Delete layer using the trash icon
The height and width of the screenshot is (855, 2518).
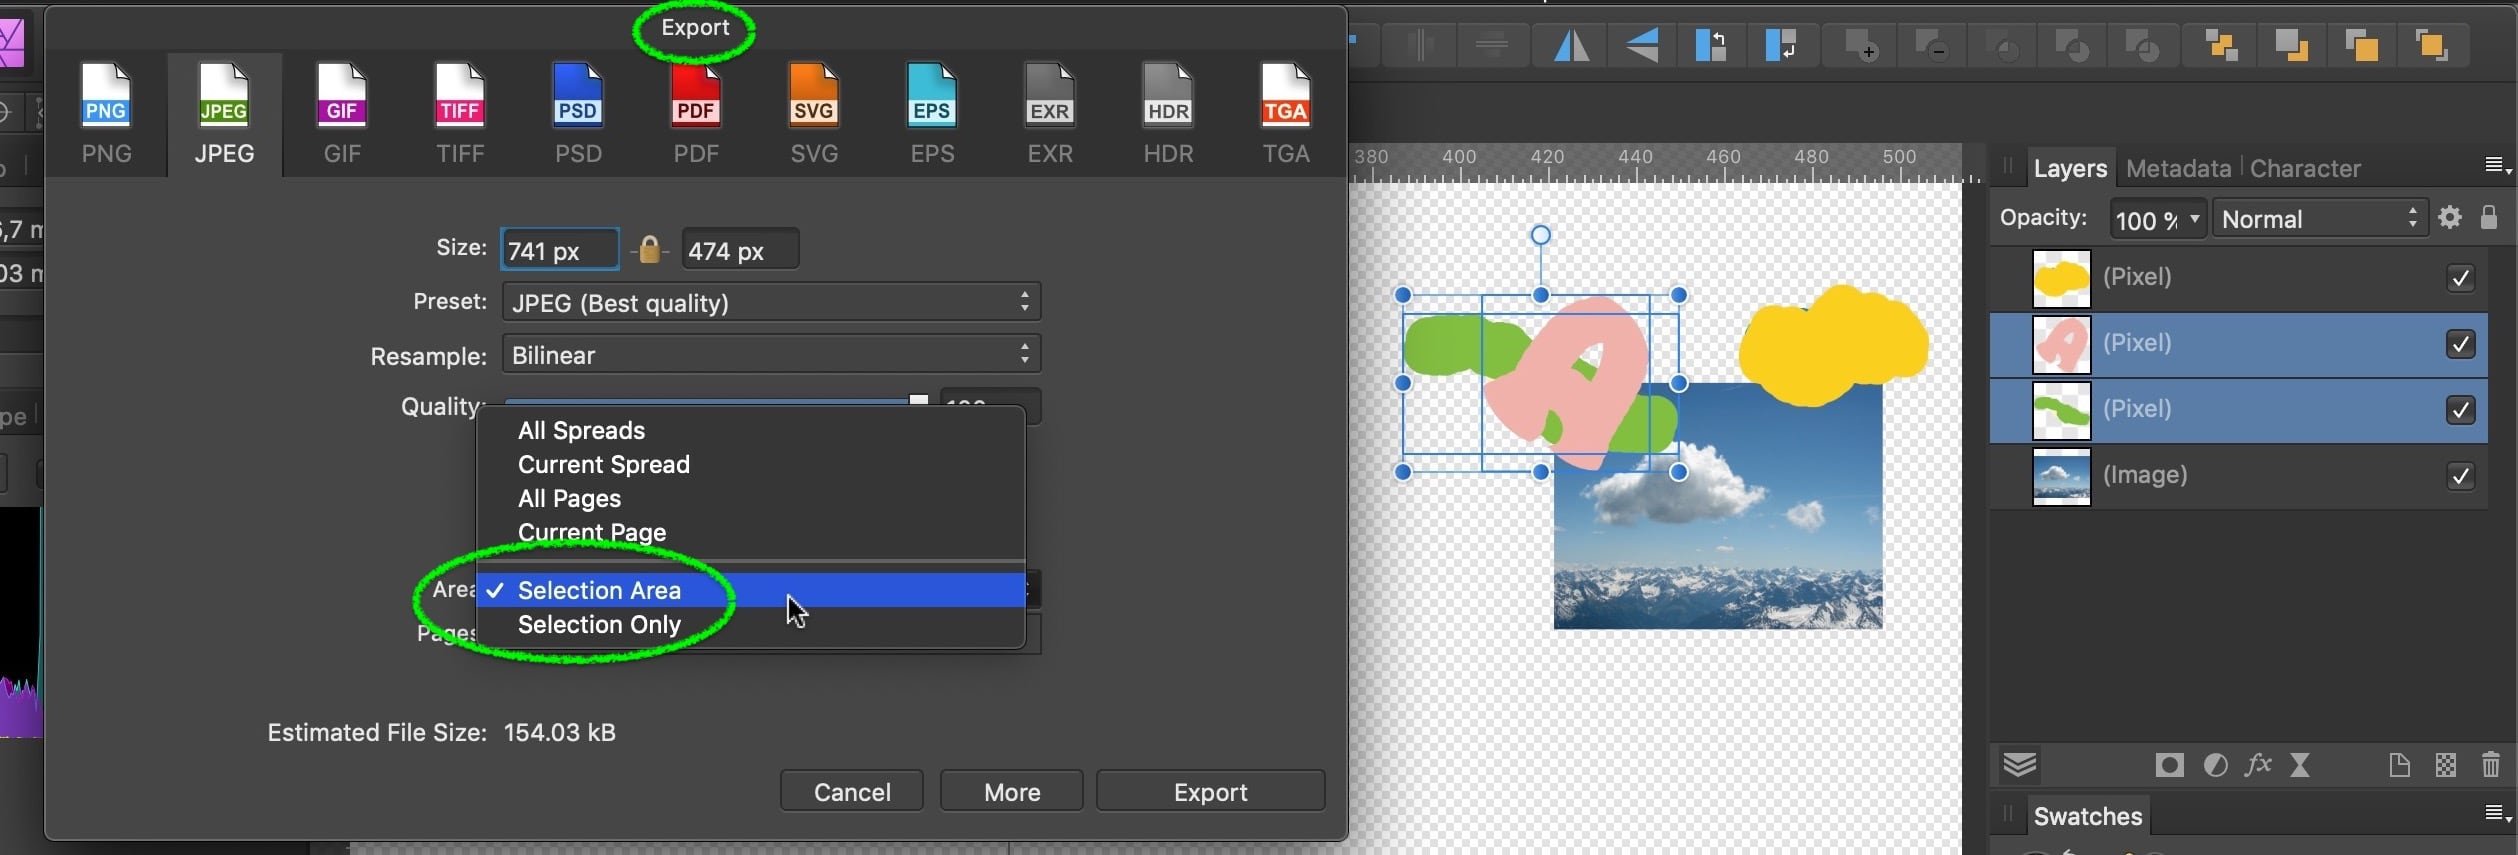tap(2491, 766)
